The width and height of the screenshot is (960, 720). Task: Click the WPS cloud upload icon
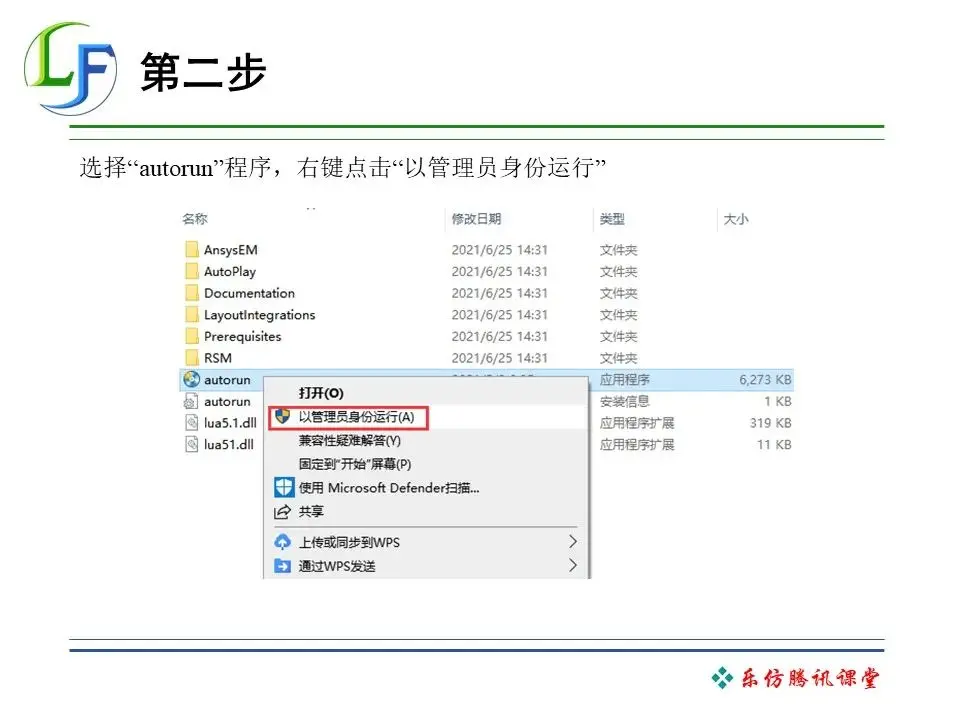[x=284, y=541]
